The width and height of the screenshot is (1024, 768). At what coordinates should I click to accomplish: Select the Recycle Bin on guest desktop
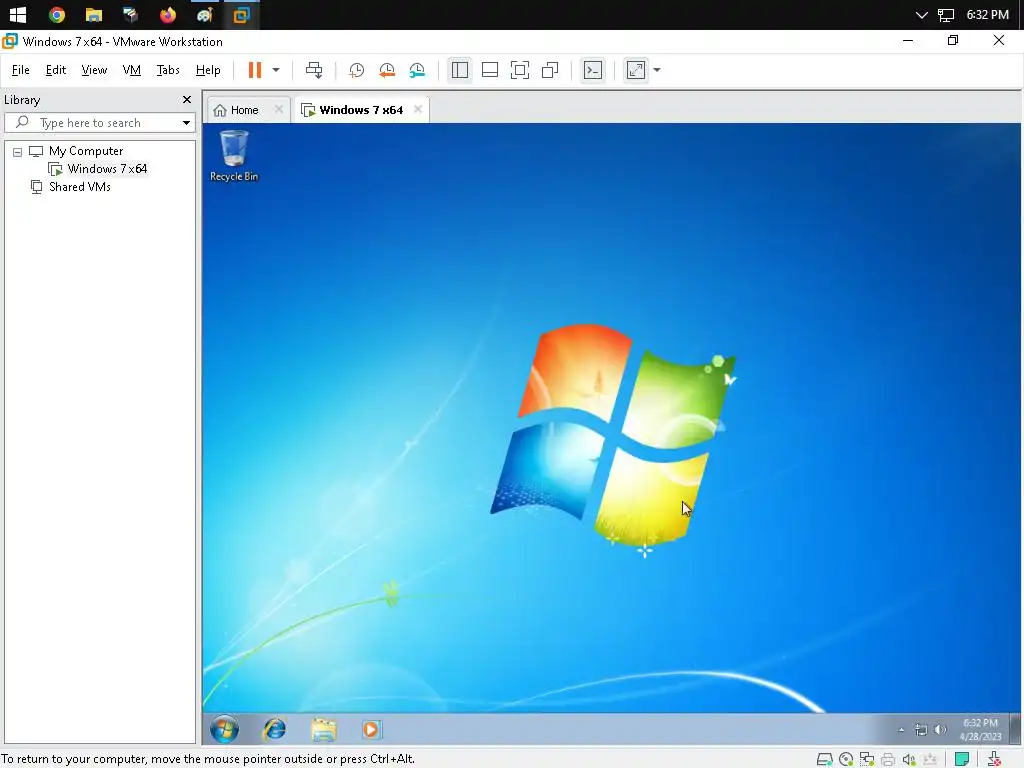point(234,156)
